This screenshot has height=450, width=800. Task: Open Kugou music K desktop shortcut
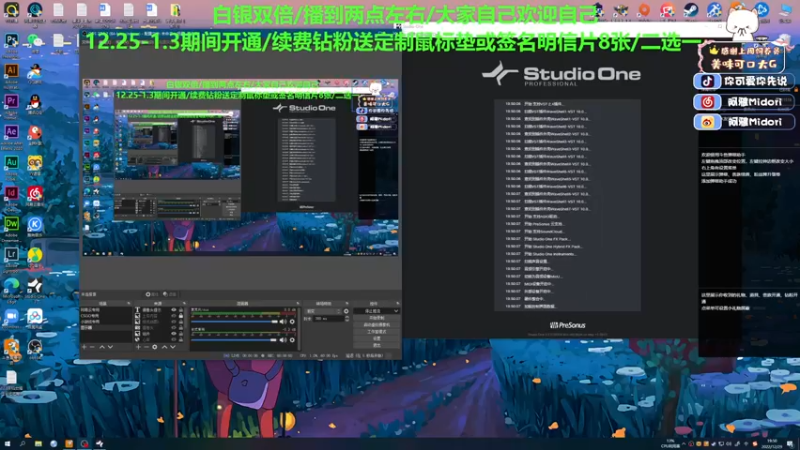click(x=35, y=224)
